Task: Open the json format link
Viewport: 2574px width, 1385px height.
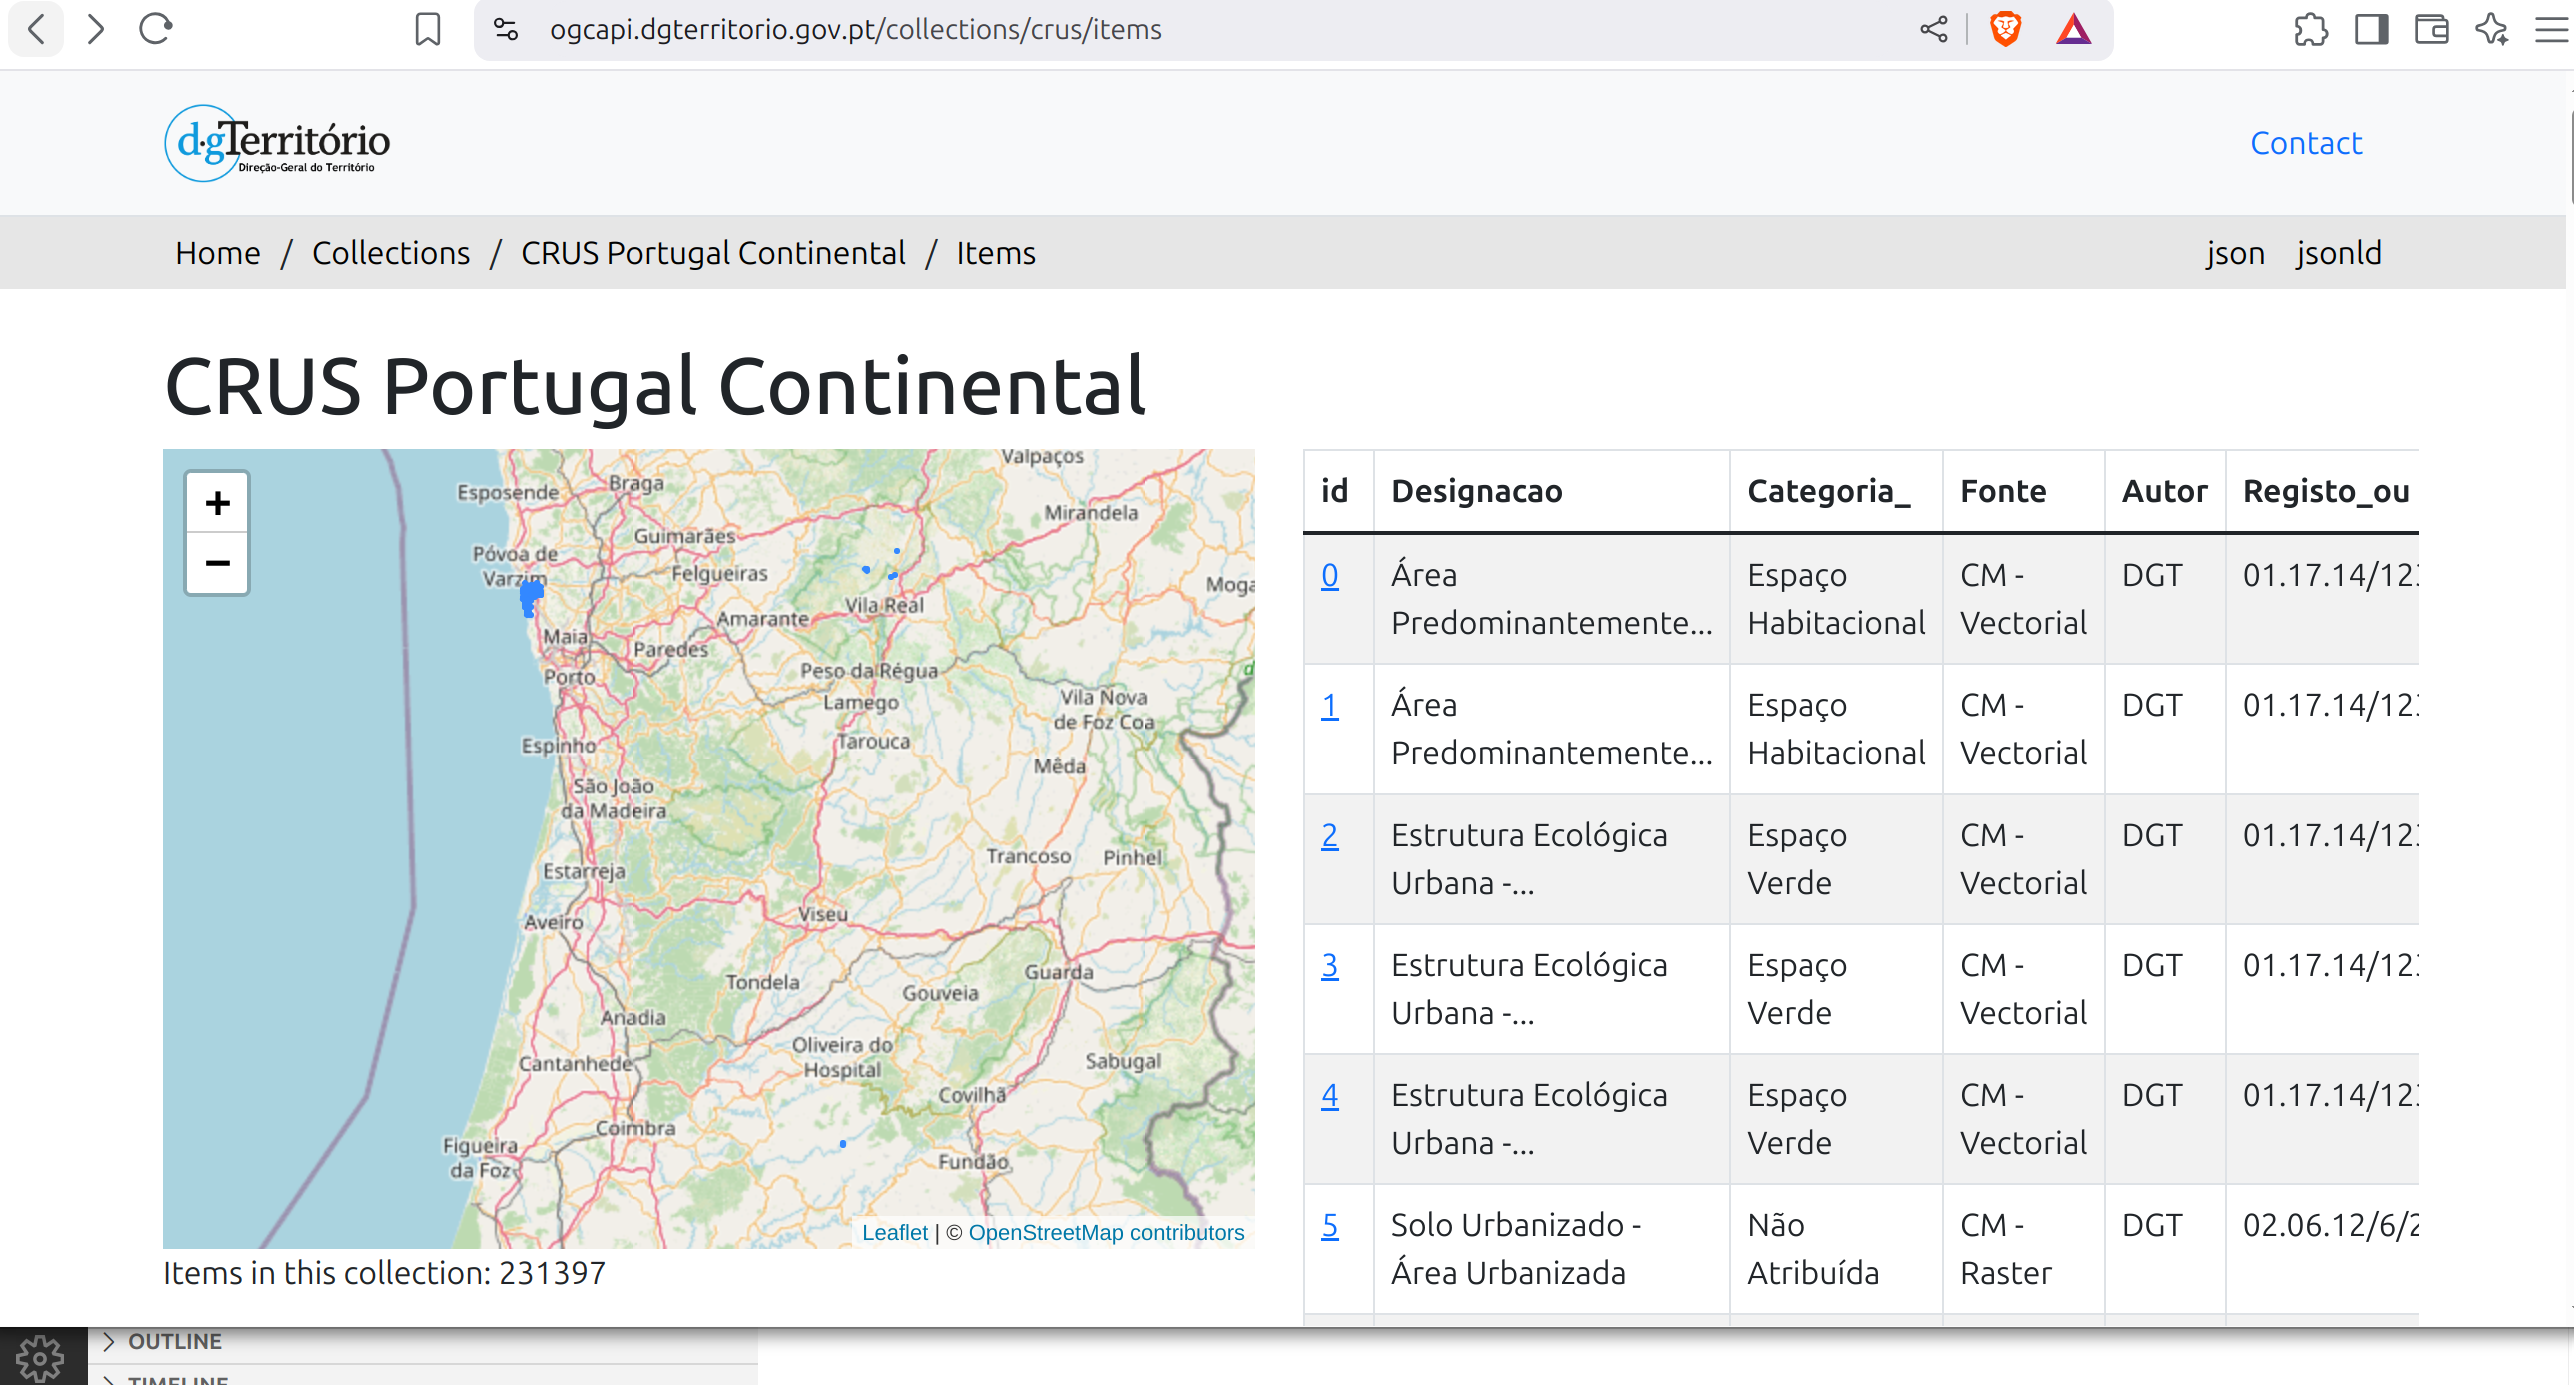Action: click(2235, 253)
